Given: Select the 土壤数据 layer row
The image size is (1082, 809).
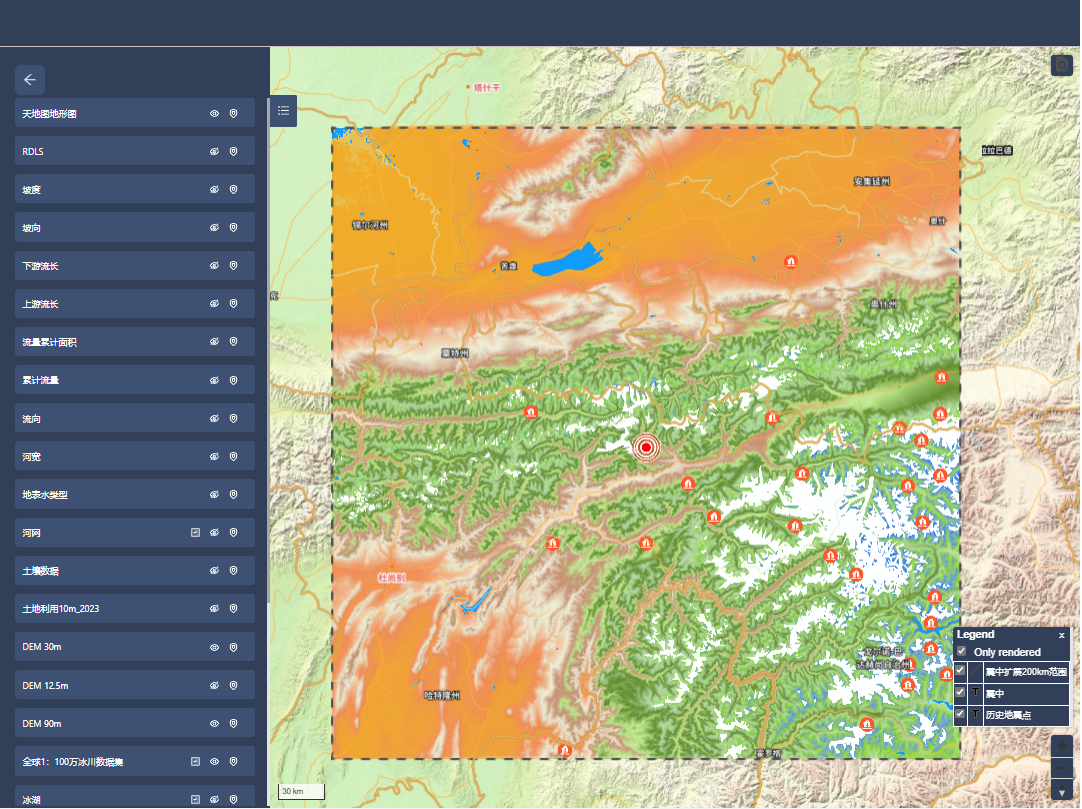Looking at the screenshot, I should point(135,570).
